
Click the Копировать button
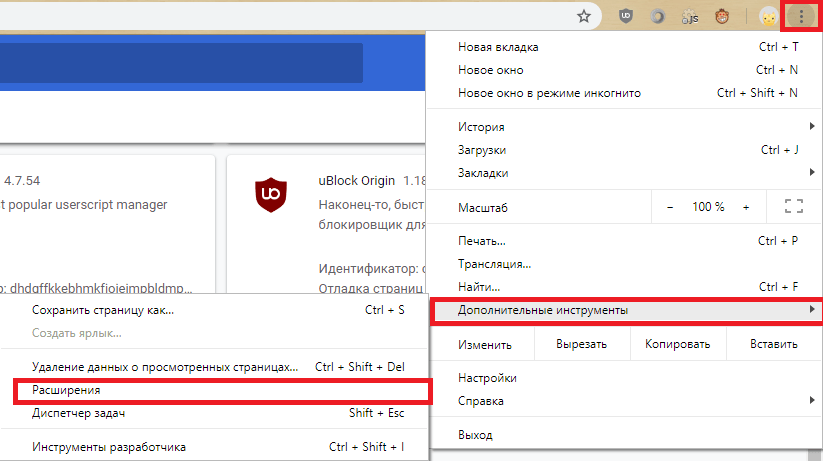(x=678, y=344)
